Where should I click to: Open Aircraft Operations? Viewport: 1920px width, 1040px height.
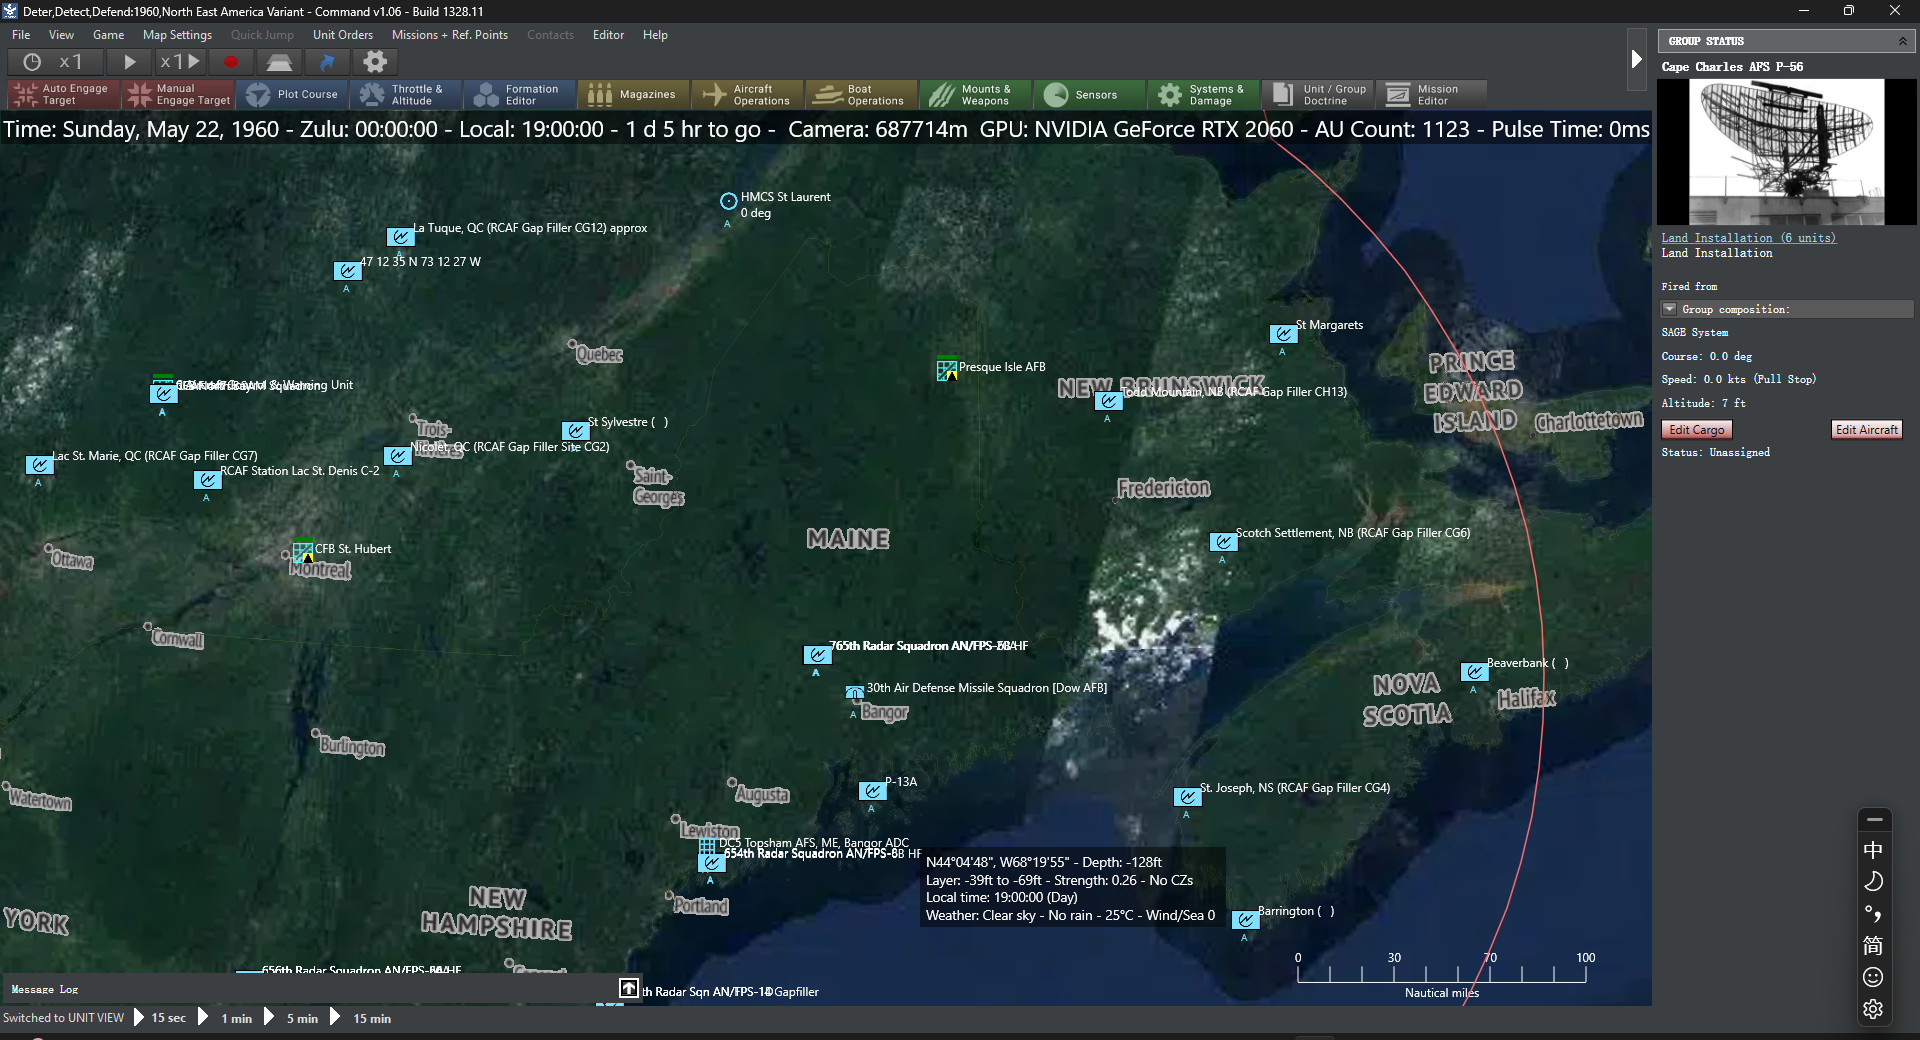pos(749,94)
